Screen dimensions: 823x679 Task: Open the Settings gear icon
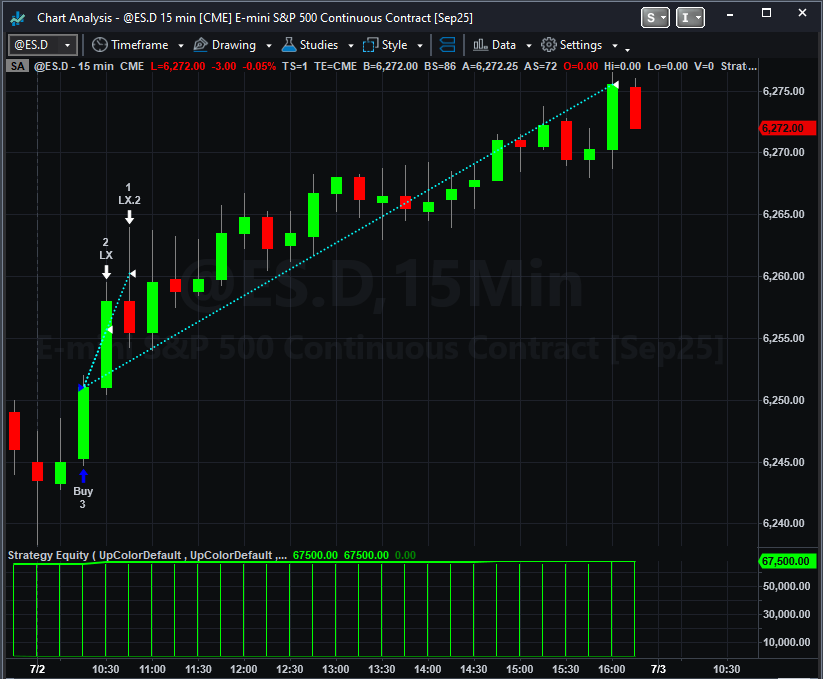[548, 45]
